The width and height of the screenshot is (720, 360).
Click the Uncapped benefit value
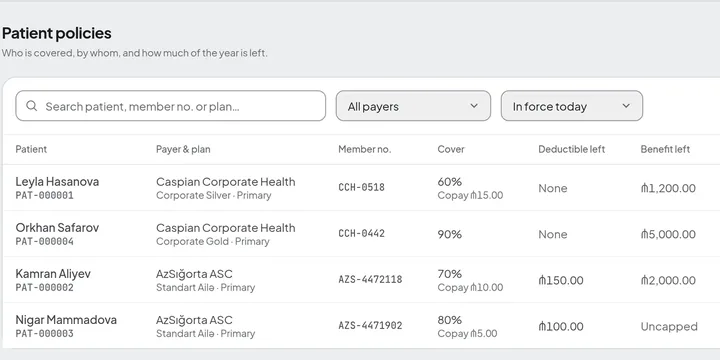[x=669, y=326]
